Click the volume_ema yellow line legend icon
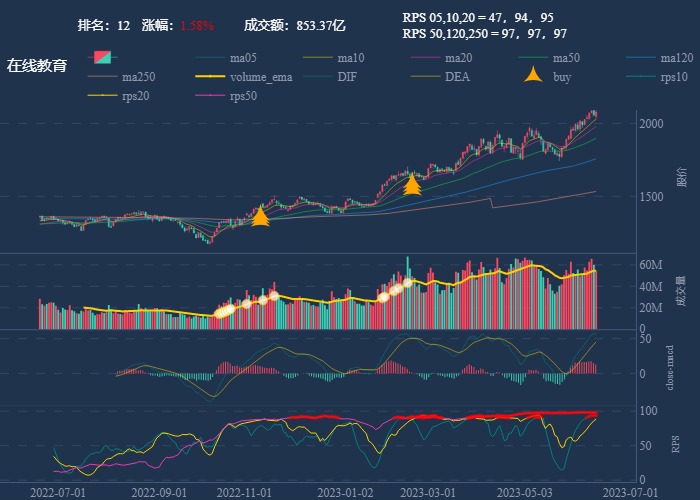 pos(210,77)
